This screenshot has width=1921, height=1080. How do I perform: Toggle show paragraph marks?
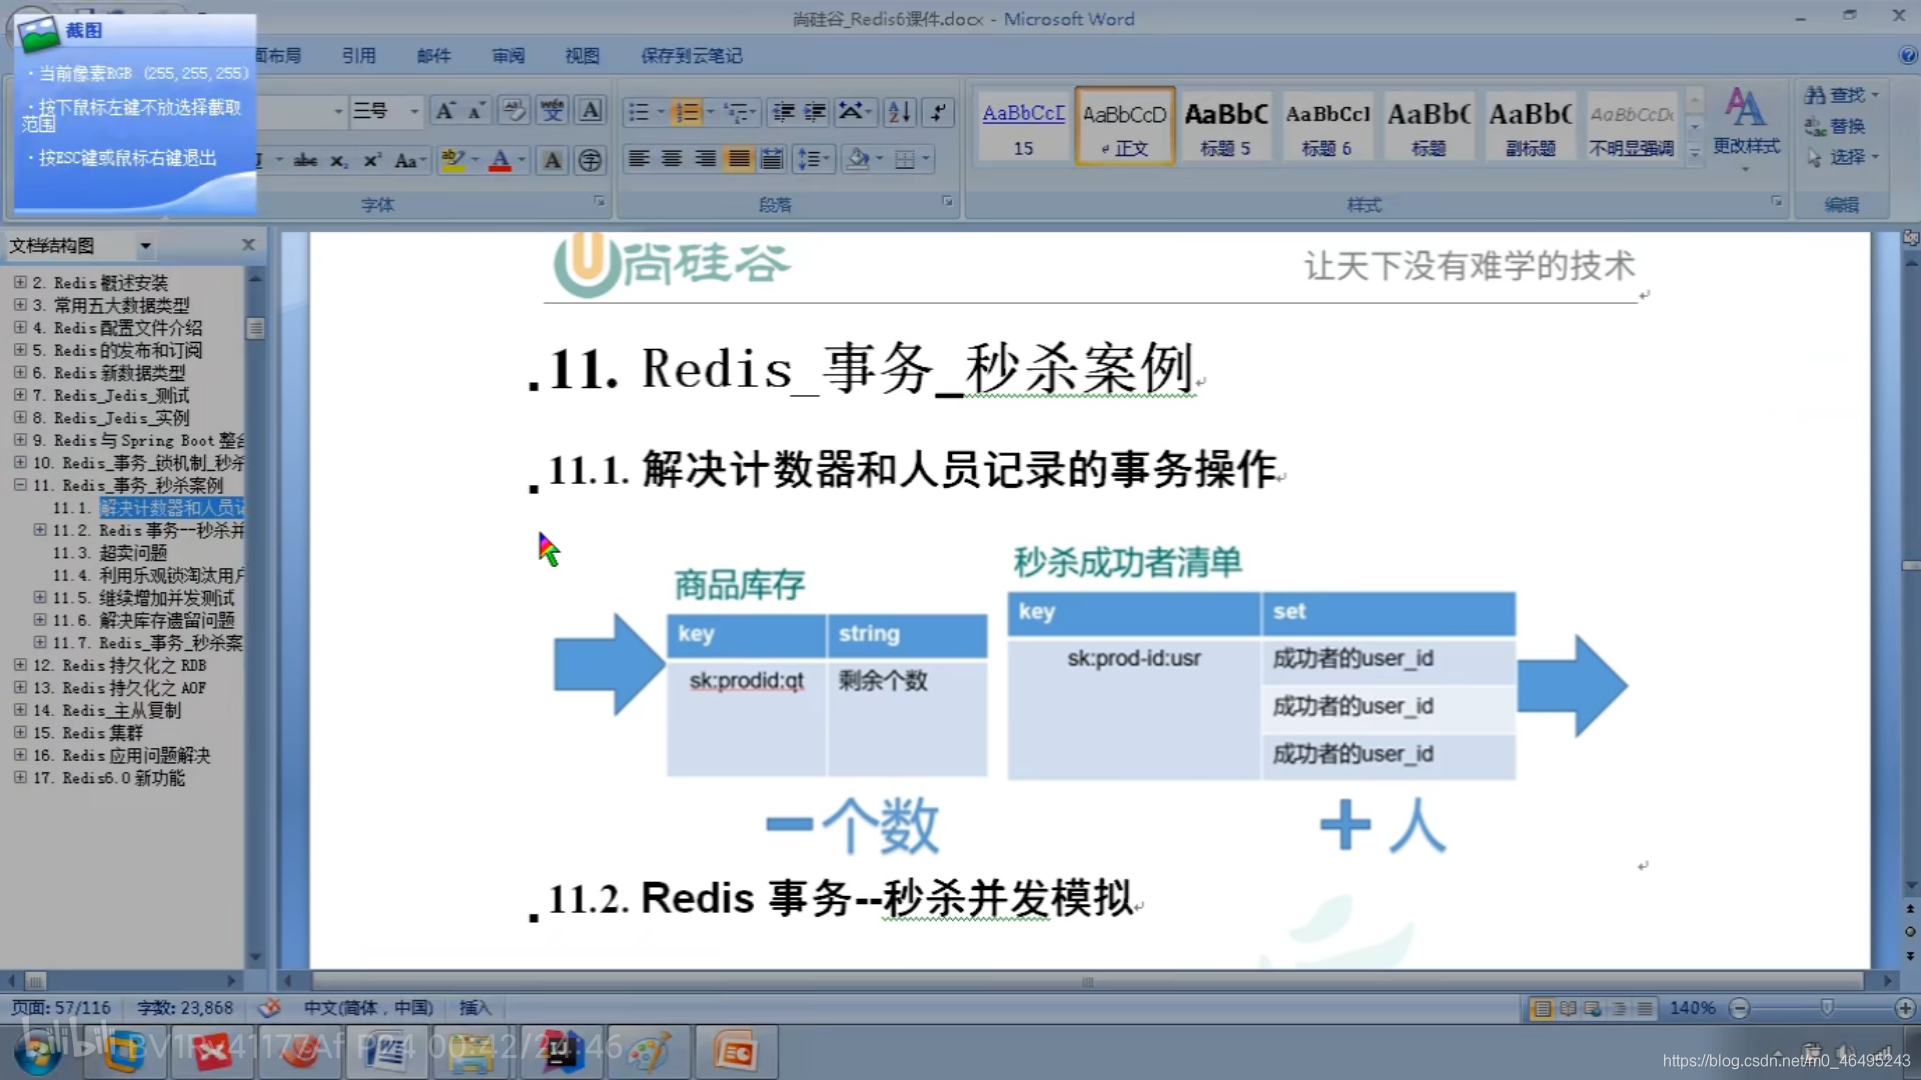tap(937, 112)
